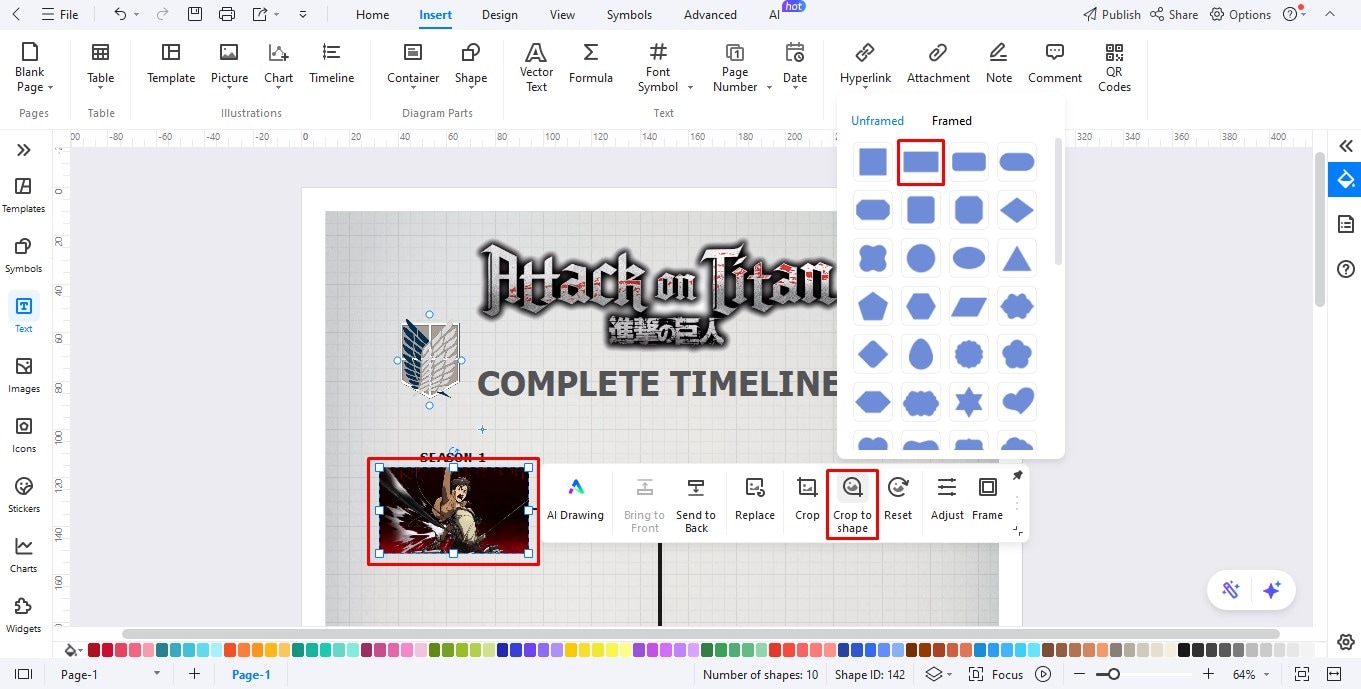Switch to the Design tab
Image resolution: width=1361 pixels, height=689 pixels.
coord(499,15)
